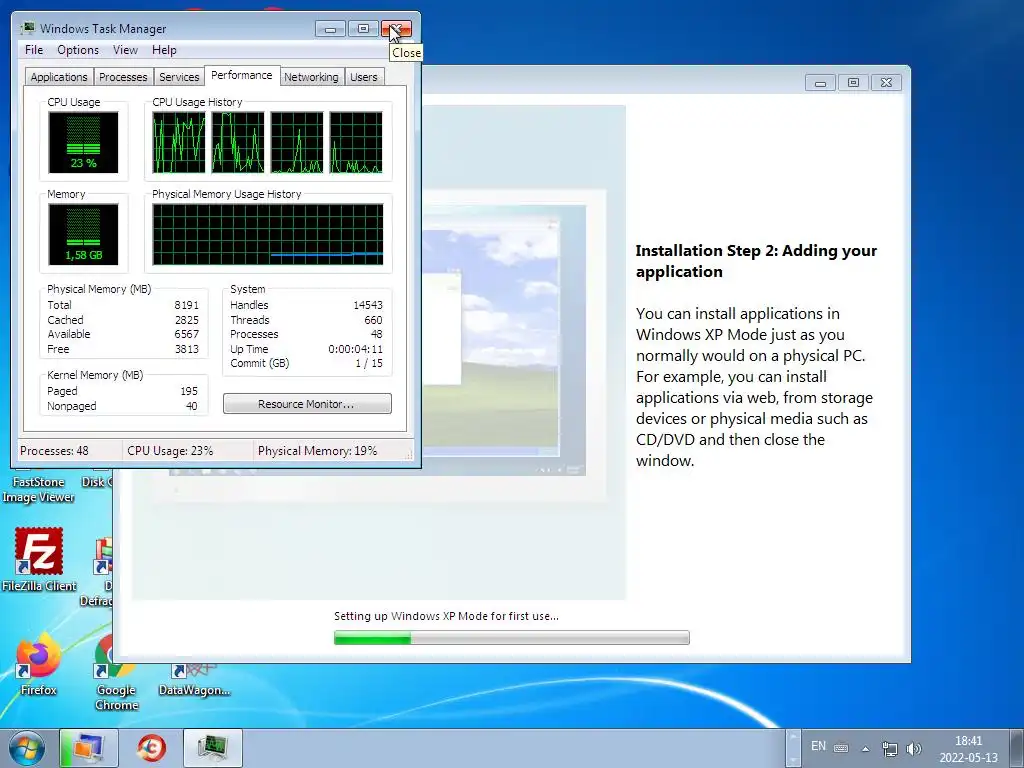Click the CPU Usage 23 % gauge
The width and height of the screenshot is (1024, 768).
coord(83,142)
